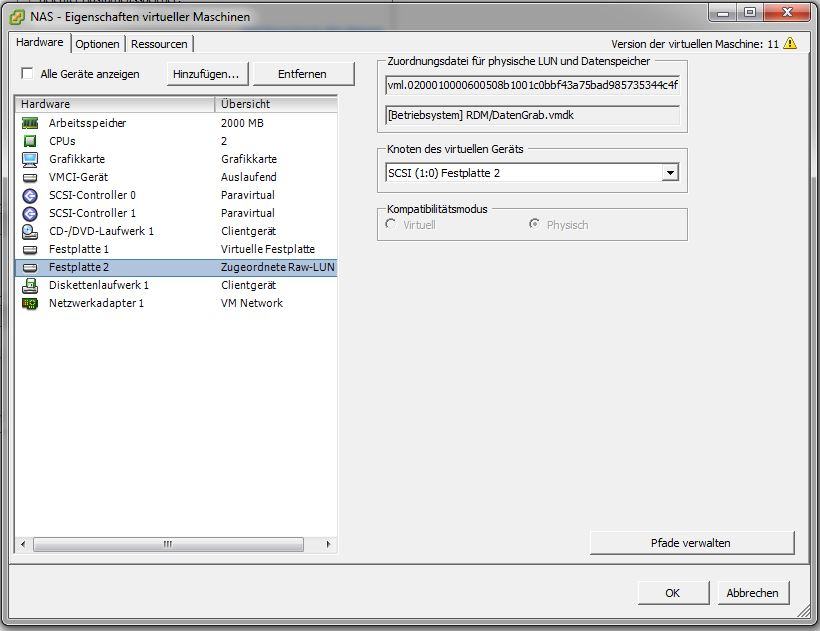
Task: Click the vml LUN identifier field
Action: click(532, 85)
